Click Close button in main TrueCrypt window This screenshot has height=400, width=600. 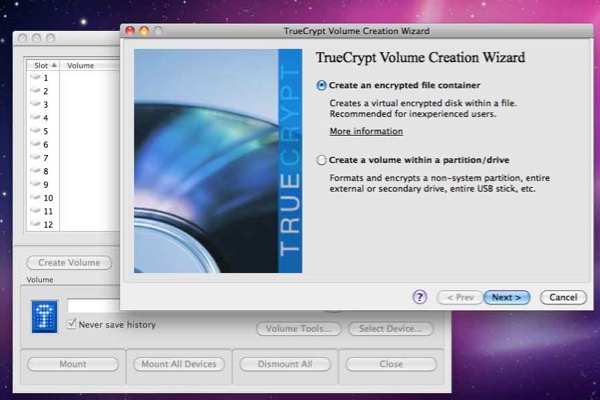391,364
